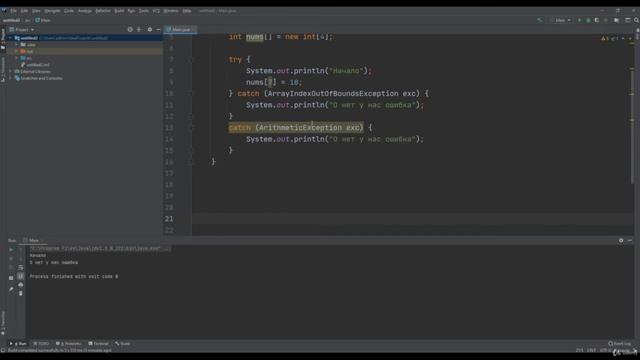The image size is (640, 360).
Task: Expand the .idea folder arrow
Action: (17, 44)
